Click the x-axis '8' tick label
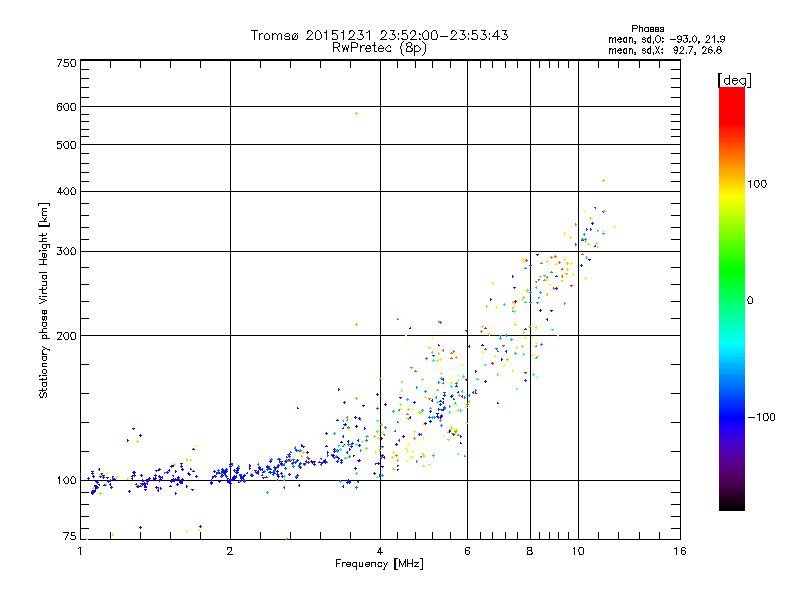 point(530,551)
